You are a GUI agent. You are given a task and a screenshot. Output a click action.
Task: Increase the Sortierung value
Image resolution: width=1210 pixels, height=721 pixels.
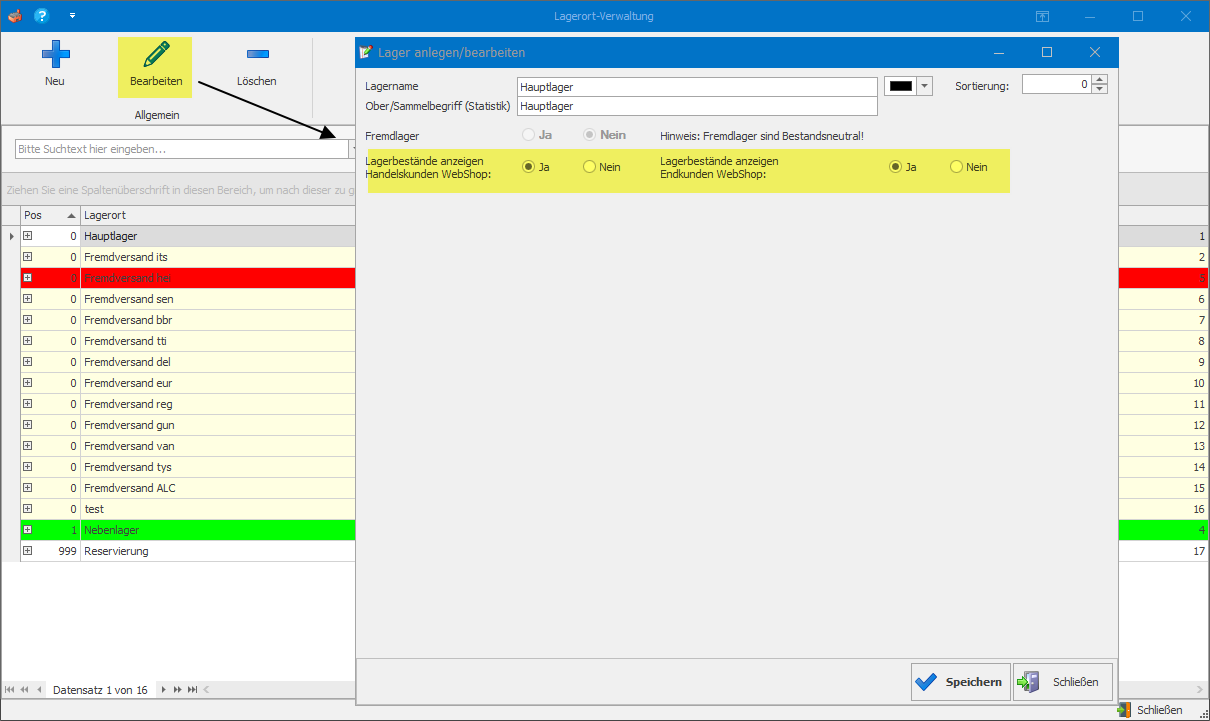coord(1100,80)
